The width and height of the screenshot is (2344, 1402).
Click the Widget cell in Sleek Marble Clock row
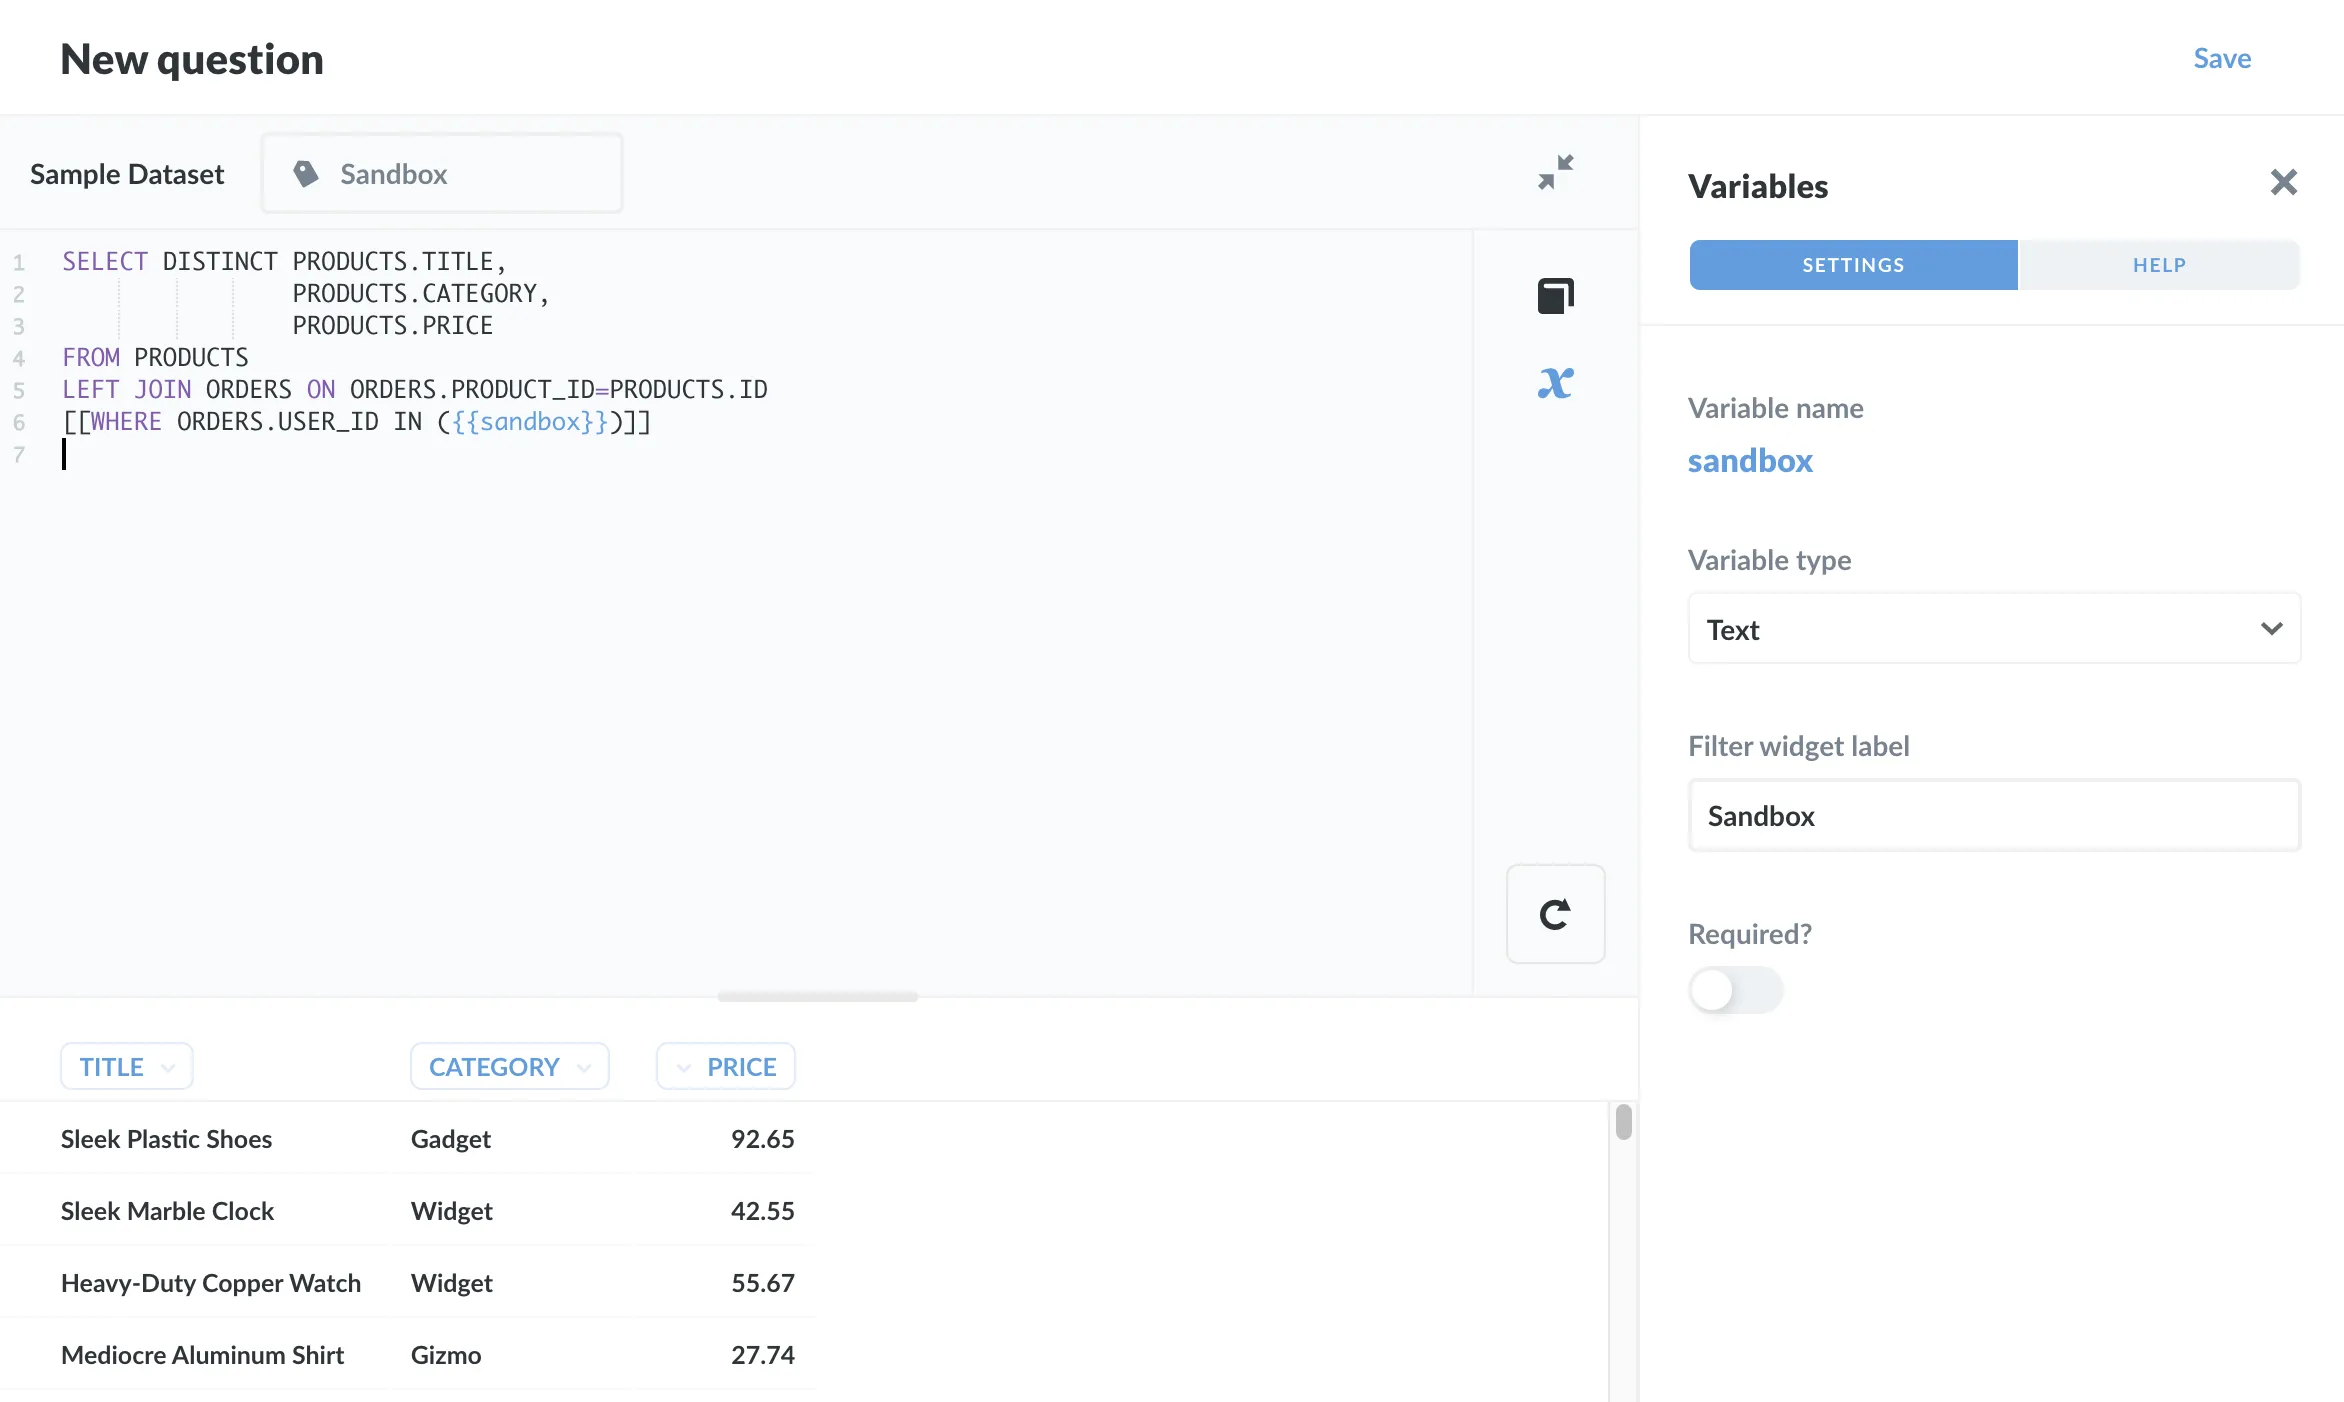[x=451, y=1211]
